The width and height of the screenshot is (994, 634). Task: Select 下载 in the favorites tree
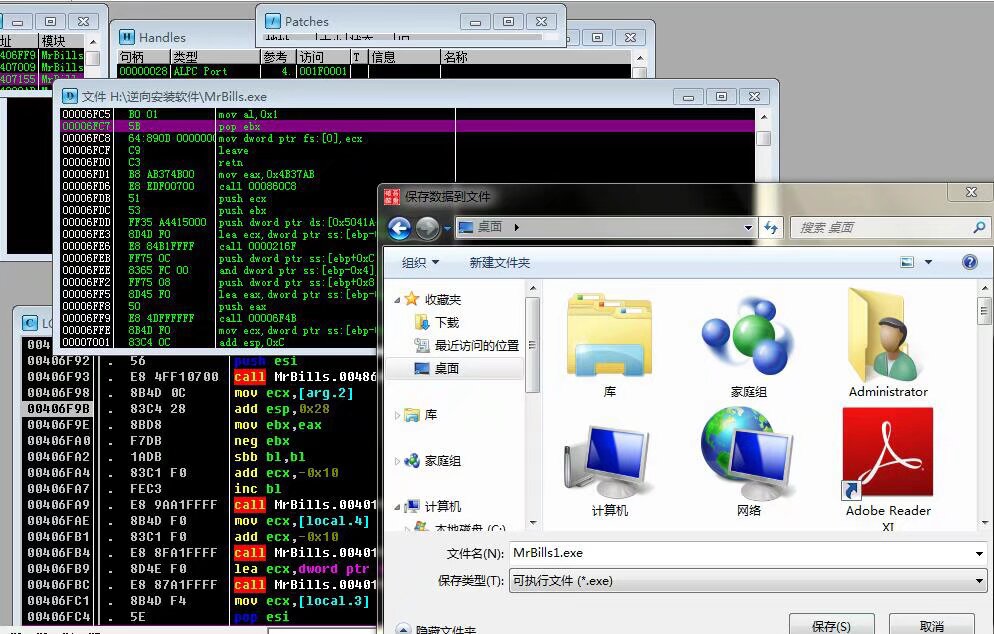click(x=446, y=322)
